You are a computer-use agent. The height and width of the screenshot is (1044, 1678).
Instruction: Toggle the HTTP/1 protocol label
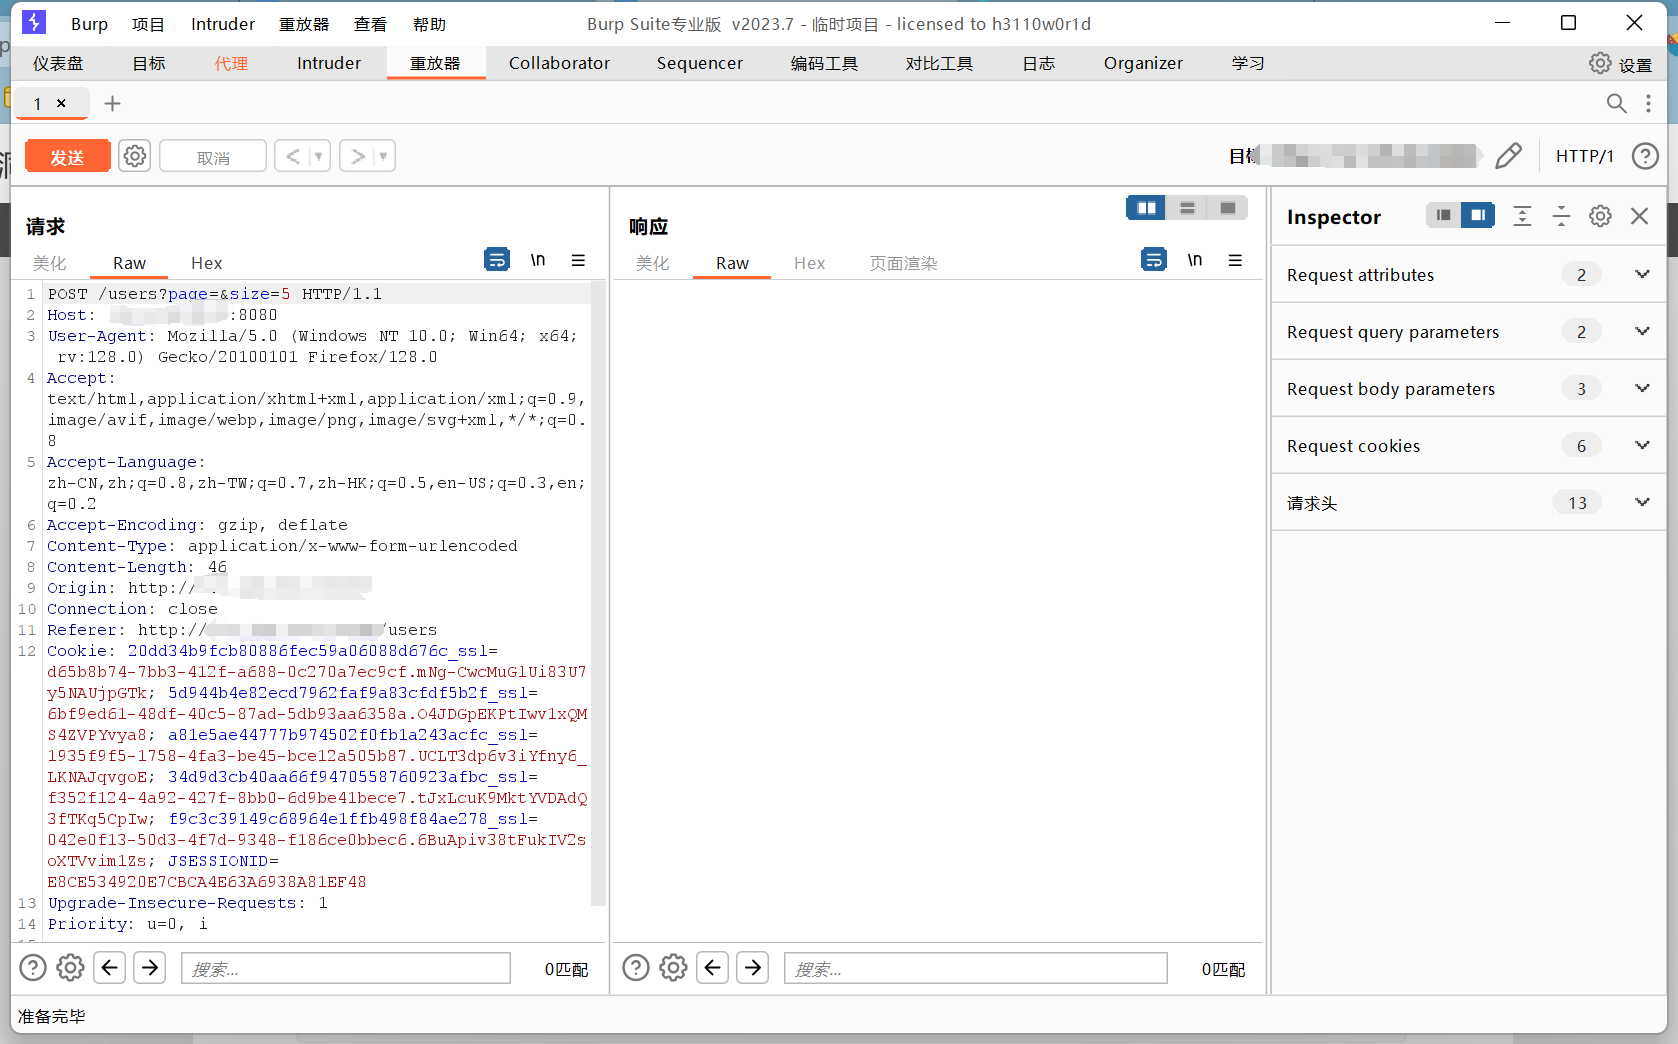point(1585,155)
